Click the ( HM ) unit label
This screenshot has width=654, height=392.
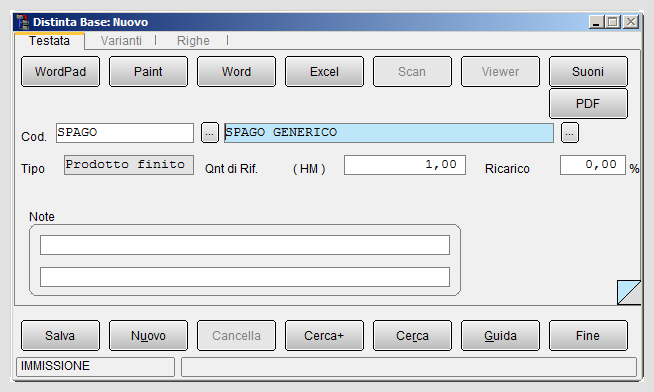point(309,168)
